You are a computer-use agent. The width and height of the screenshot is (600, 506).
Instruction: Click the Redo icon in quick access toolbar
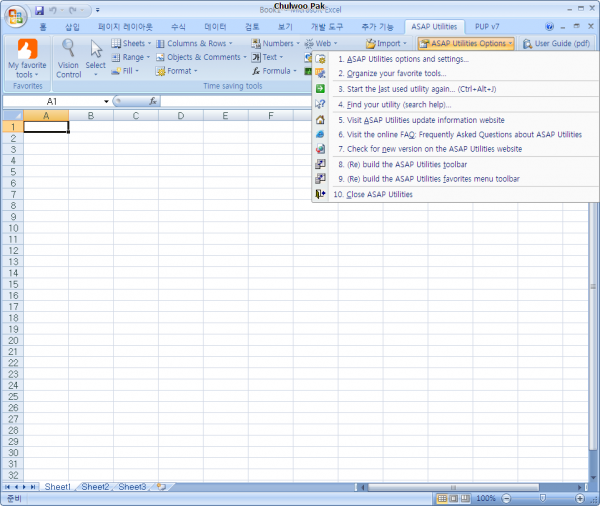pos(73,10)
